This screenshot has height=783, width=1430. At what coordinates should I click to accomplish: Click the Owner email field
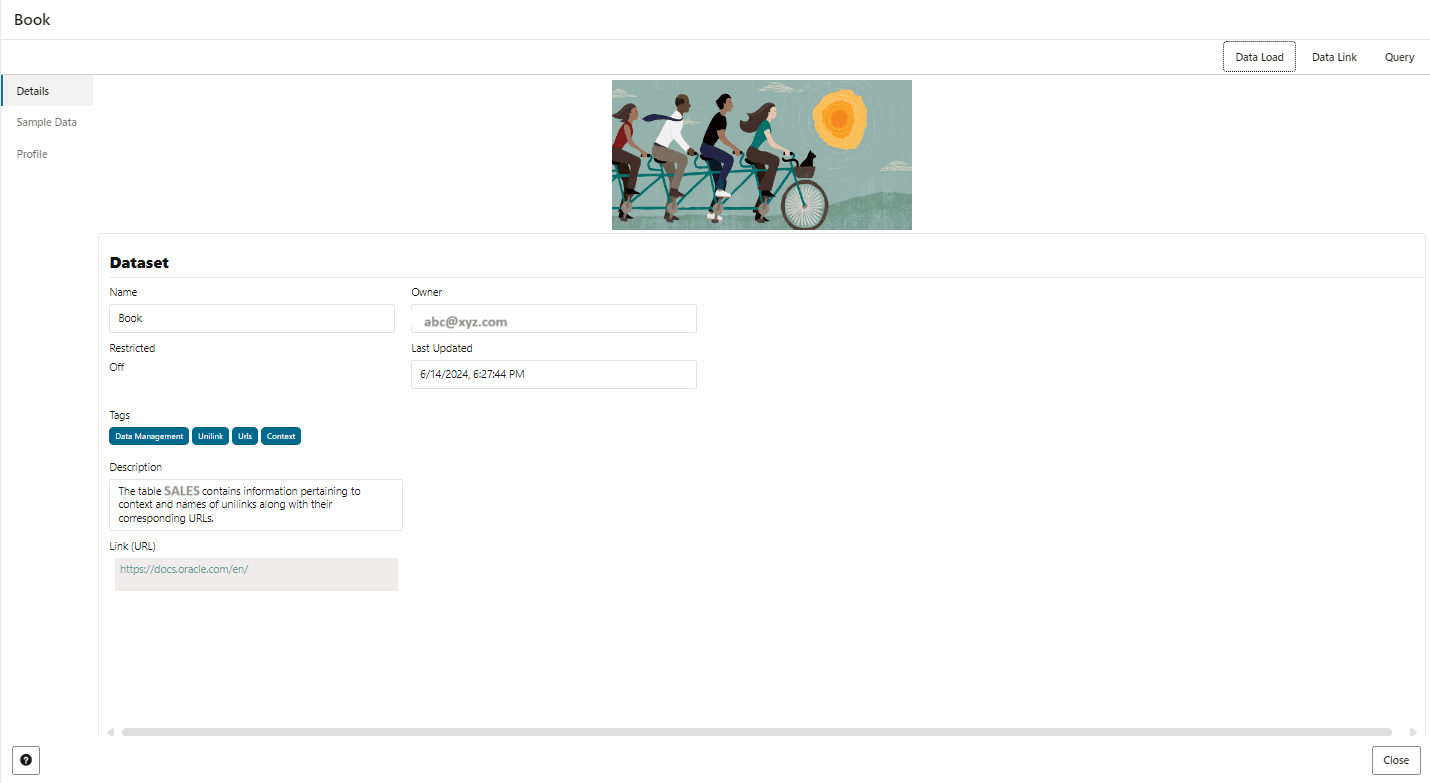(x=553, y=319)
